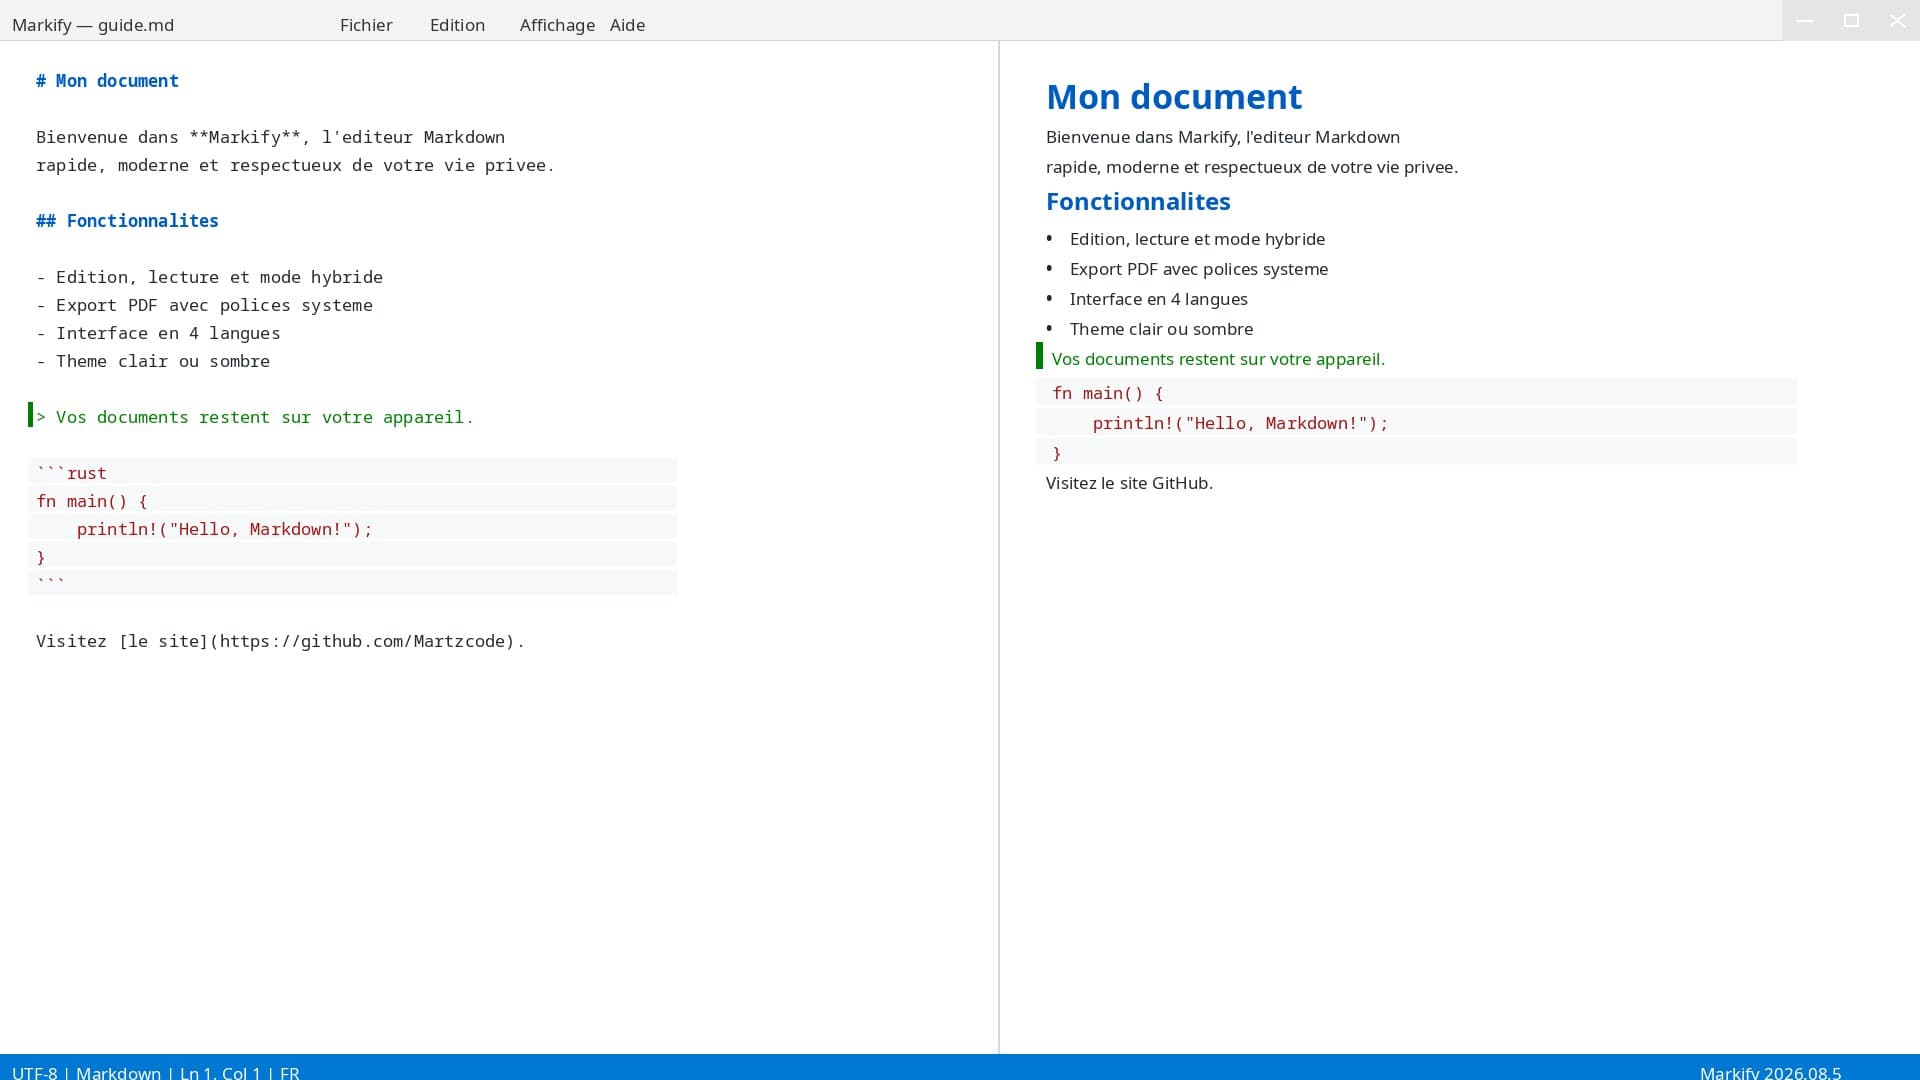Click the UTF-8 encoding indicator in status bar
This screenshot has width=1920, height=1080.
[x=35, y=1072]
